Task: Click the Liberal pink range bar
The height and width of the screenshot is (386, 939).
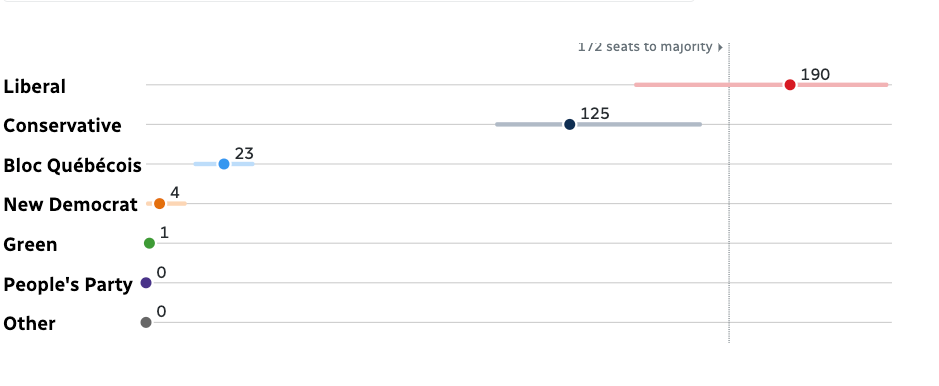Action: pos(761,85)
